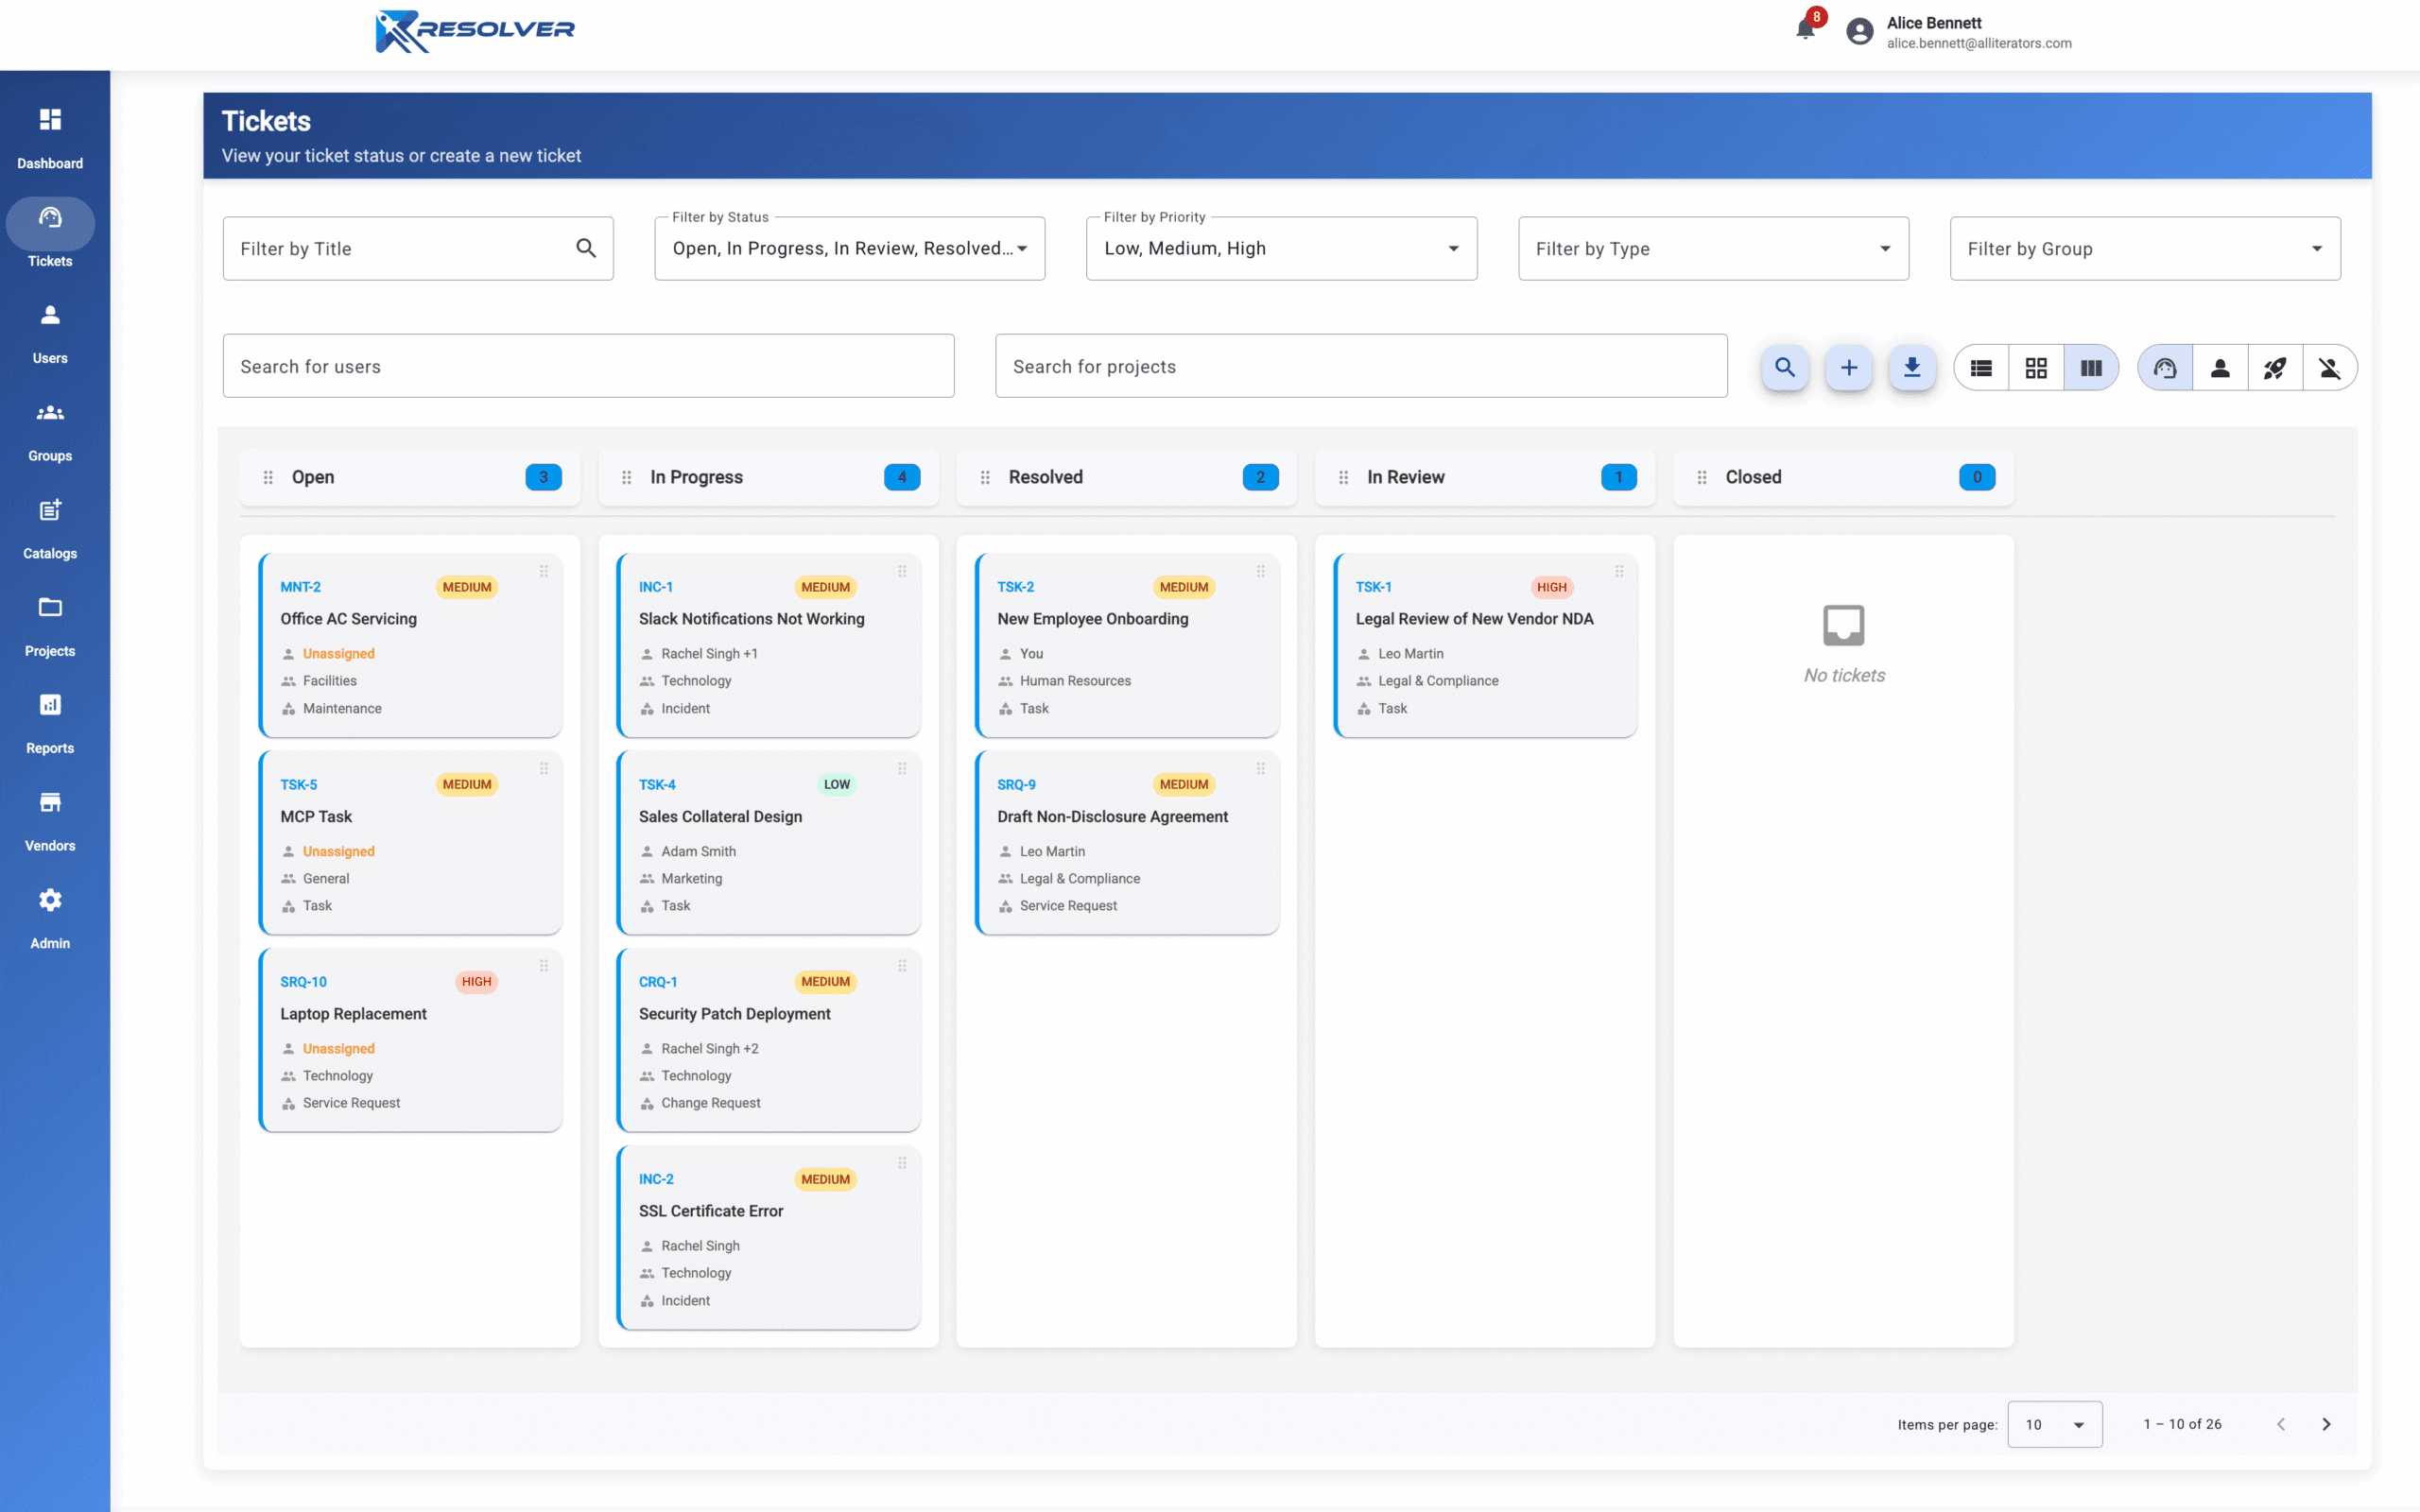
Task: Switch to grid view of tickets
Action: [x=2037, y=367]
